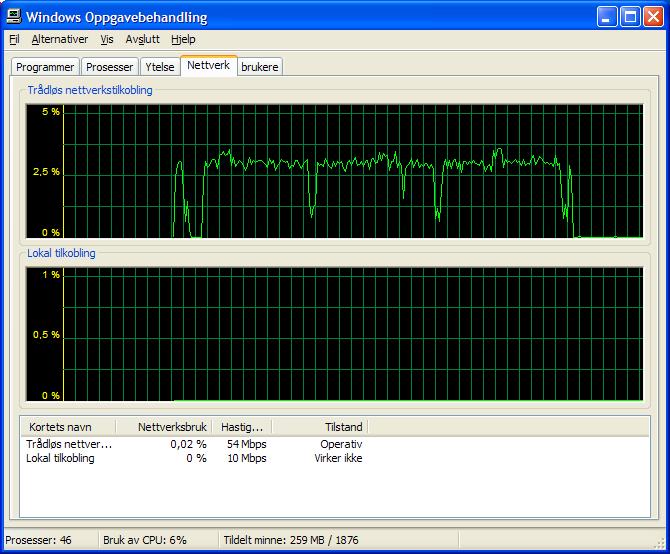Switch to the Ytelse tab

tap(160, 67)
